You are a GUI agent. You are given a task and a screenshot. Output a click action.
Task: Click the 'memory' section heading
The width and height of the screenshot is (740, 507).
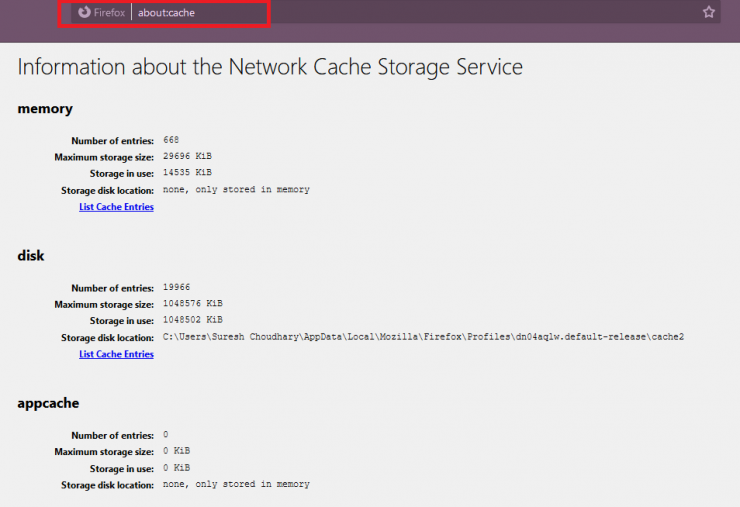[x=45, y=109]
